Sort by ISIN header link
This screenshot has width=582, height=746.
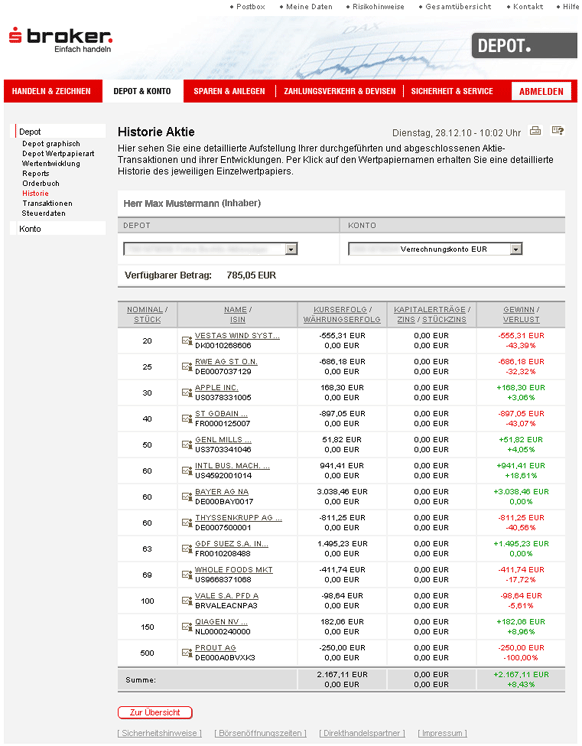click(x=238, y=320)
